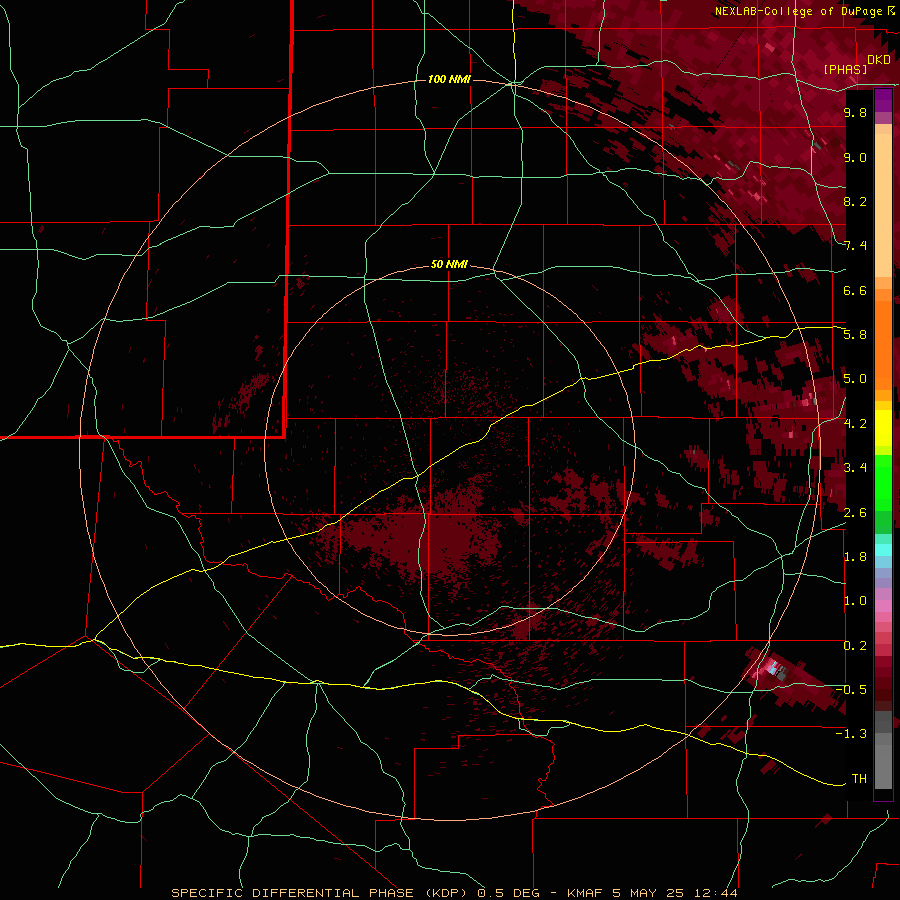Click the 9.8 value on the color scale
Image resolution: width=900 pixels, height=900 pixels.
855,113
